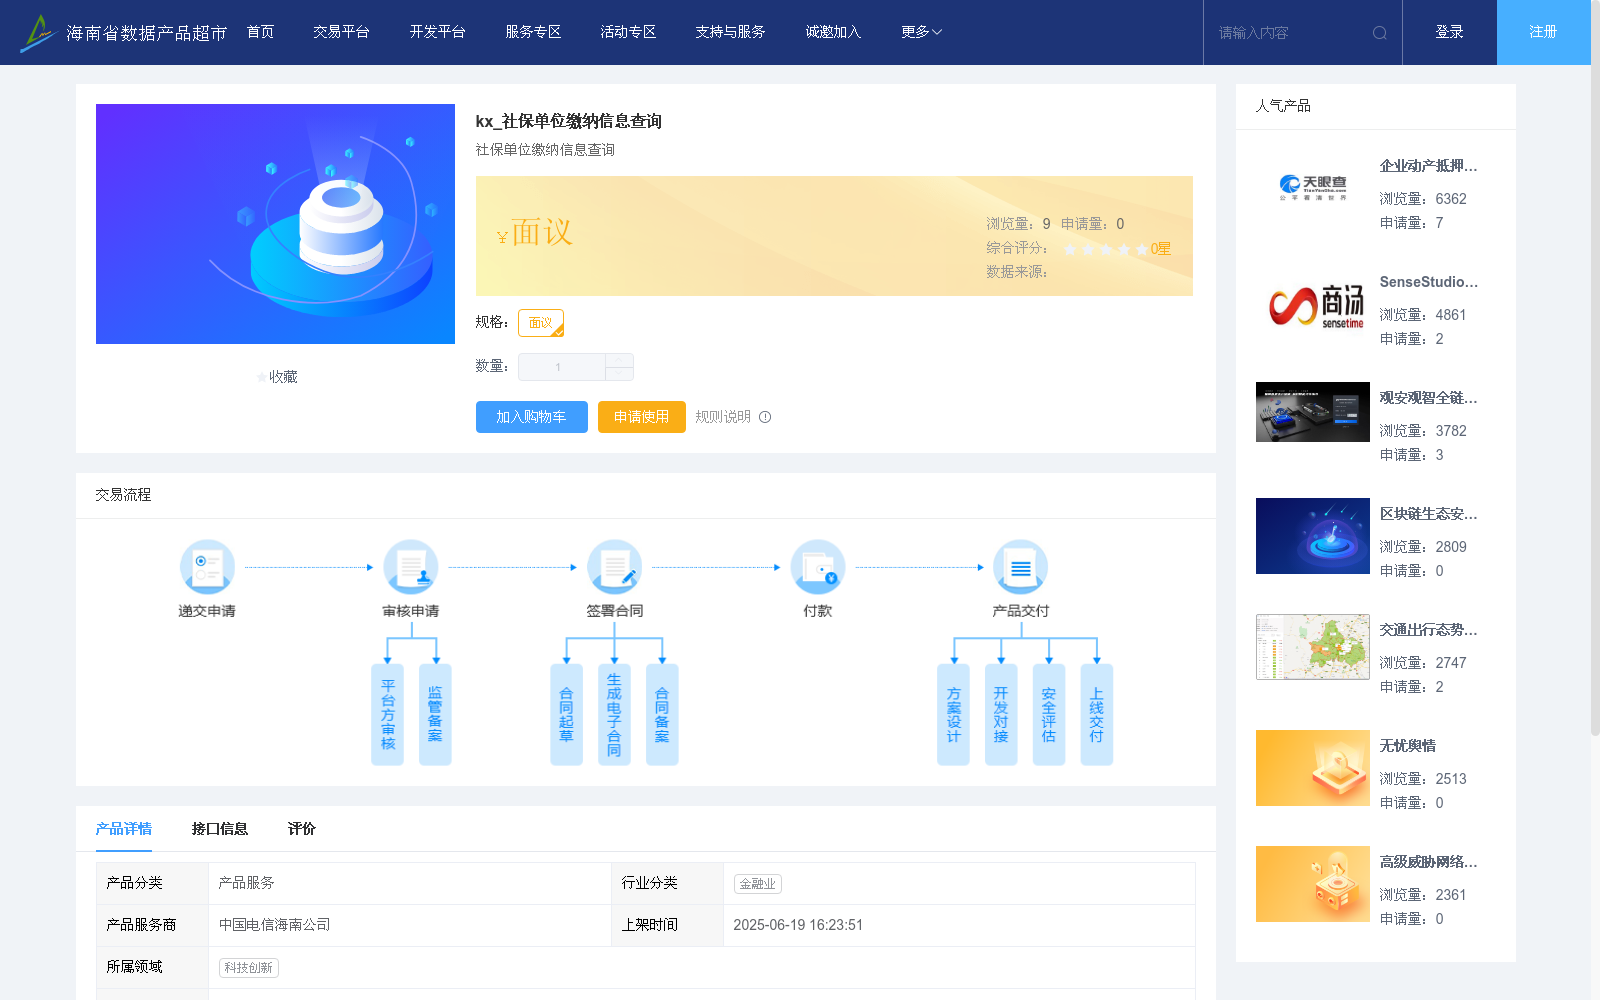Switch to the 接口信息 tab
This screenshot has width=1600, height=1000.
[220, 829]
